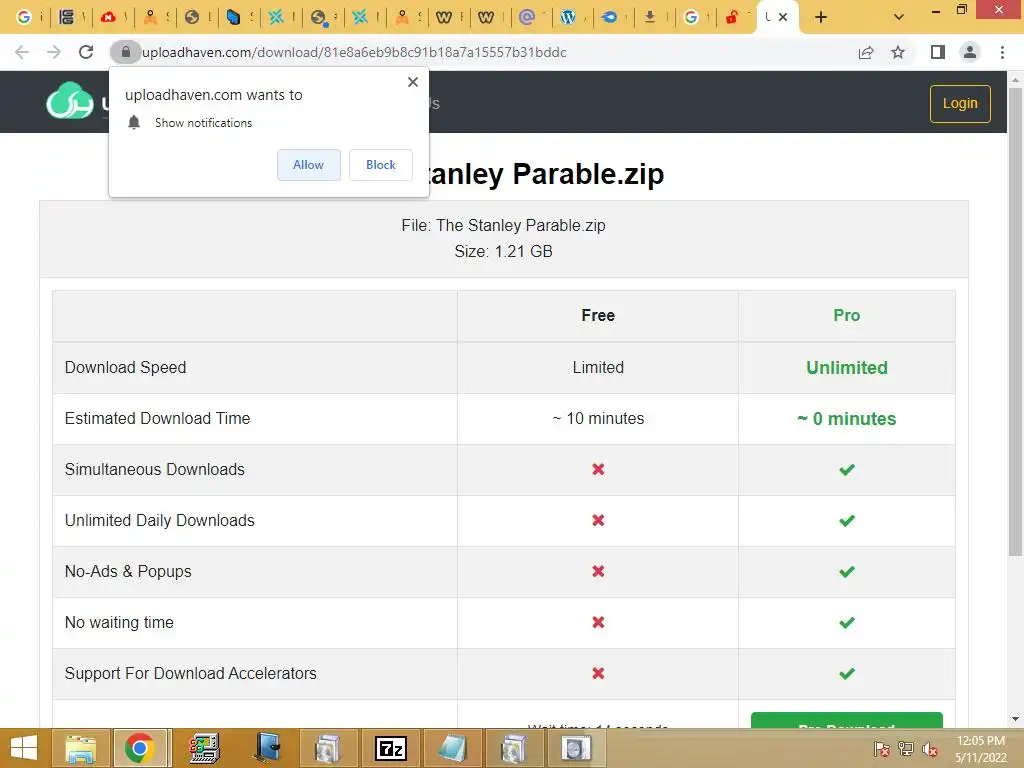Viewport: 1024px width, 768px height.
Task: Click red X for No waiting time
Action: (x=598, y=622)
